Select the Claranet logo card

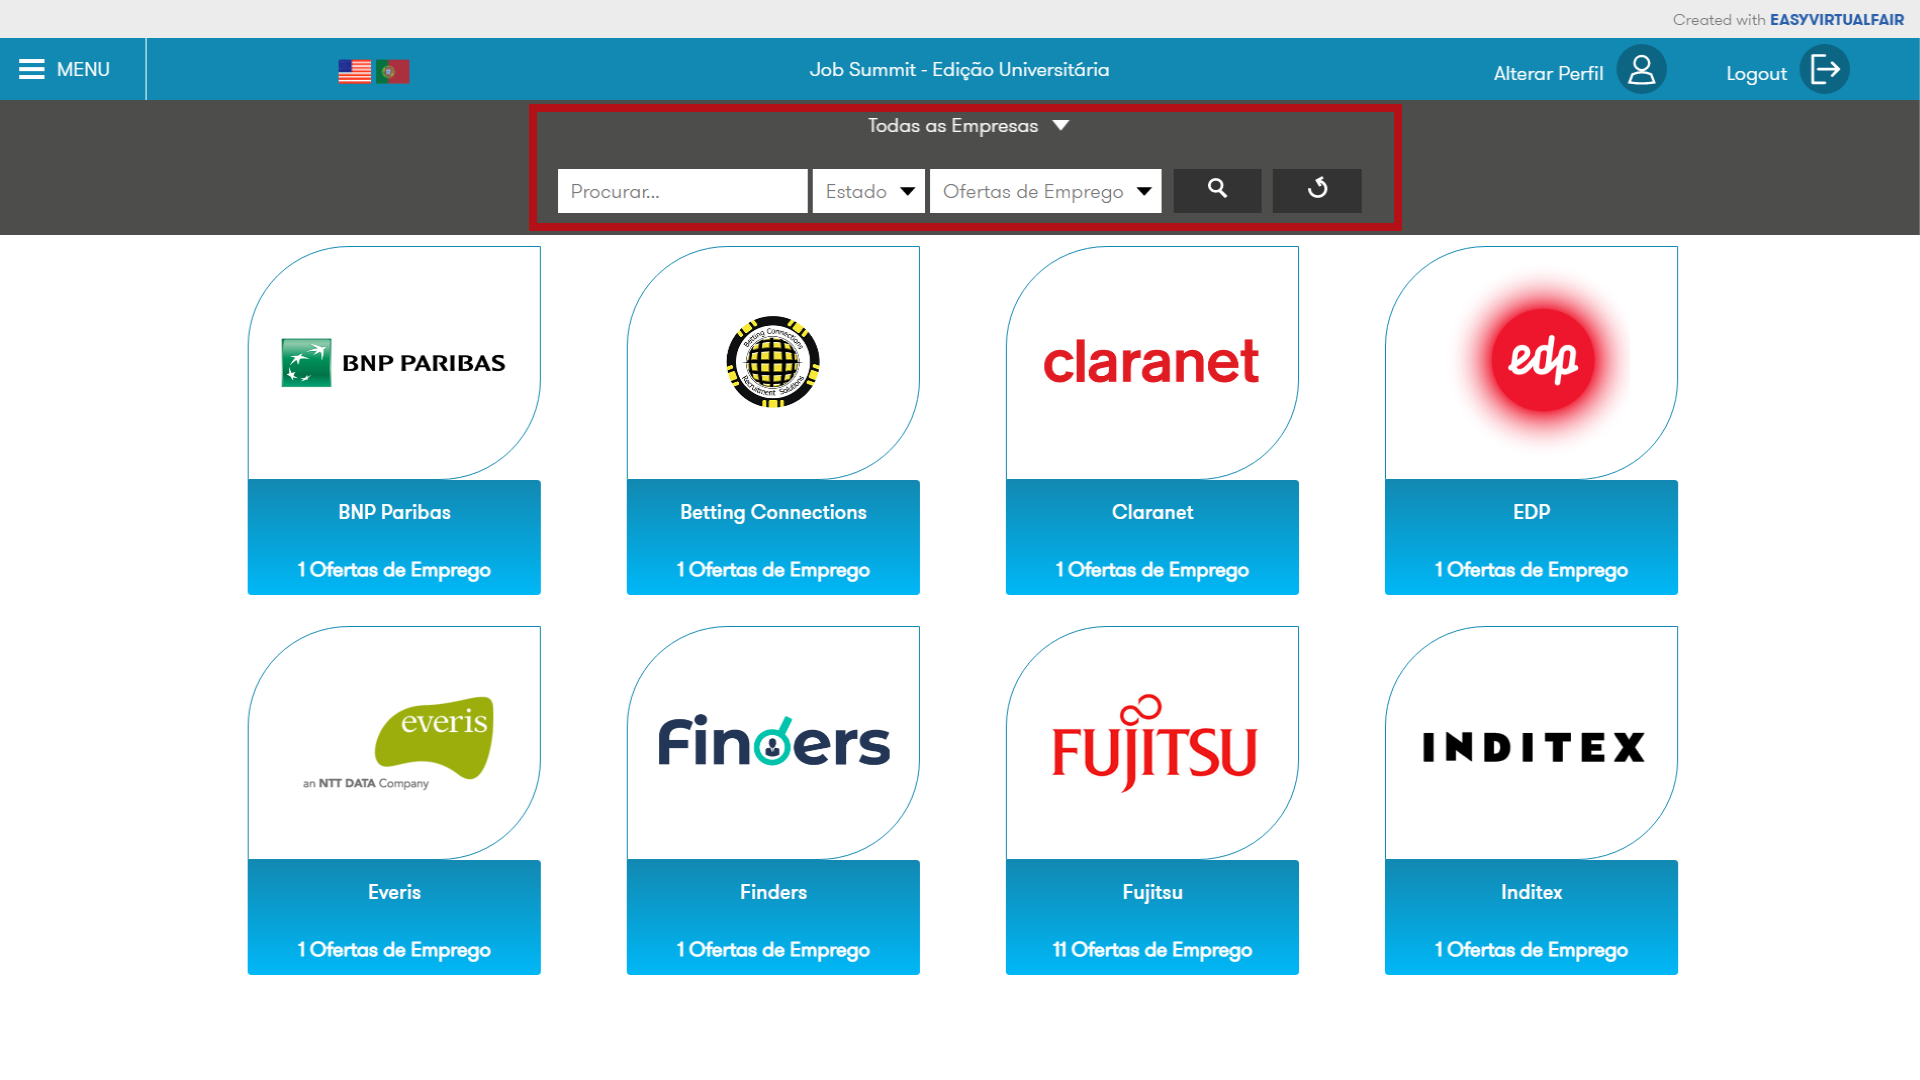pos(1152,362)
